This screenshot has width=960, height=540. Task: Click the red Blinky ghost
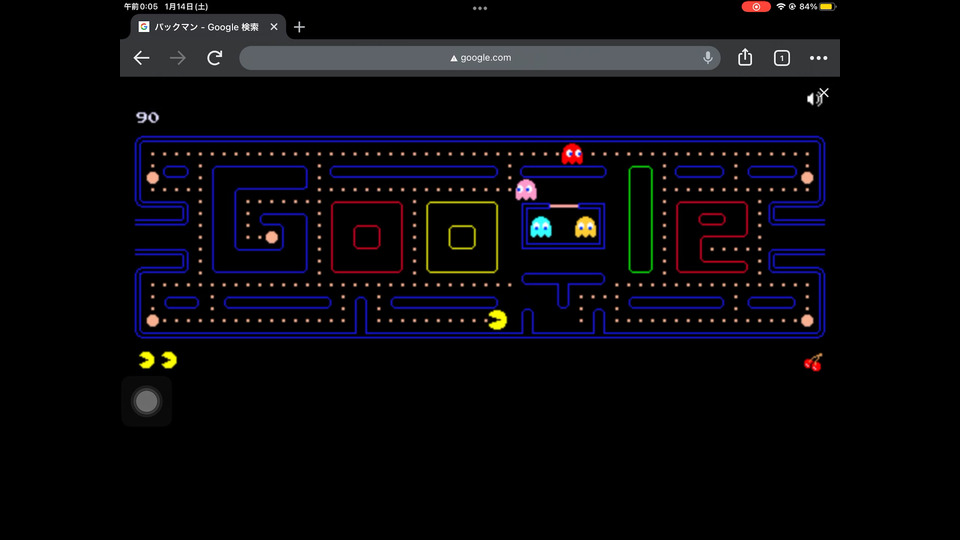tap(572, 154)
